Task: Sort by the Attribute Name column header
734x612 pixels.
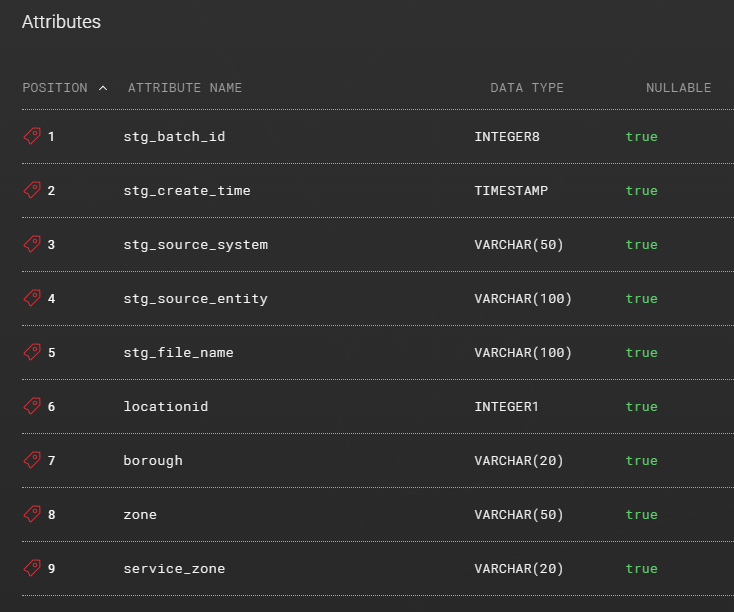Action: (x=185, y=88)
